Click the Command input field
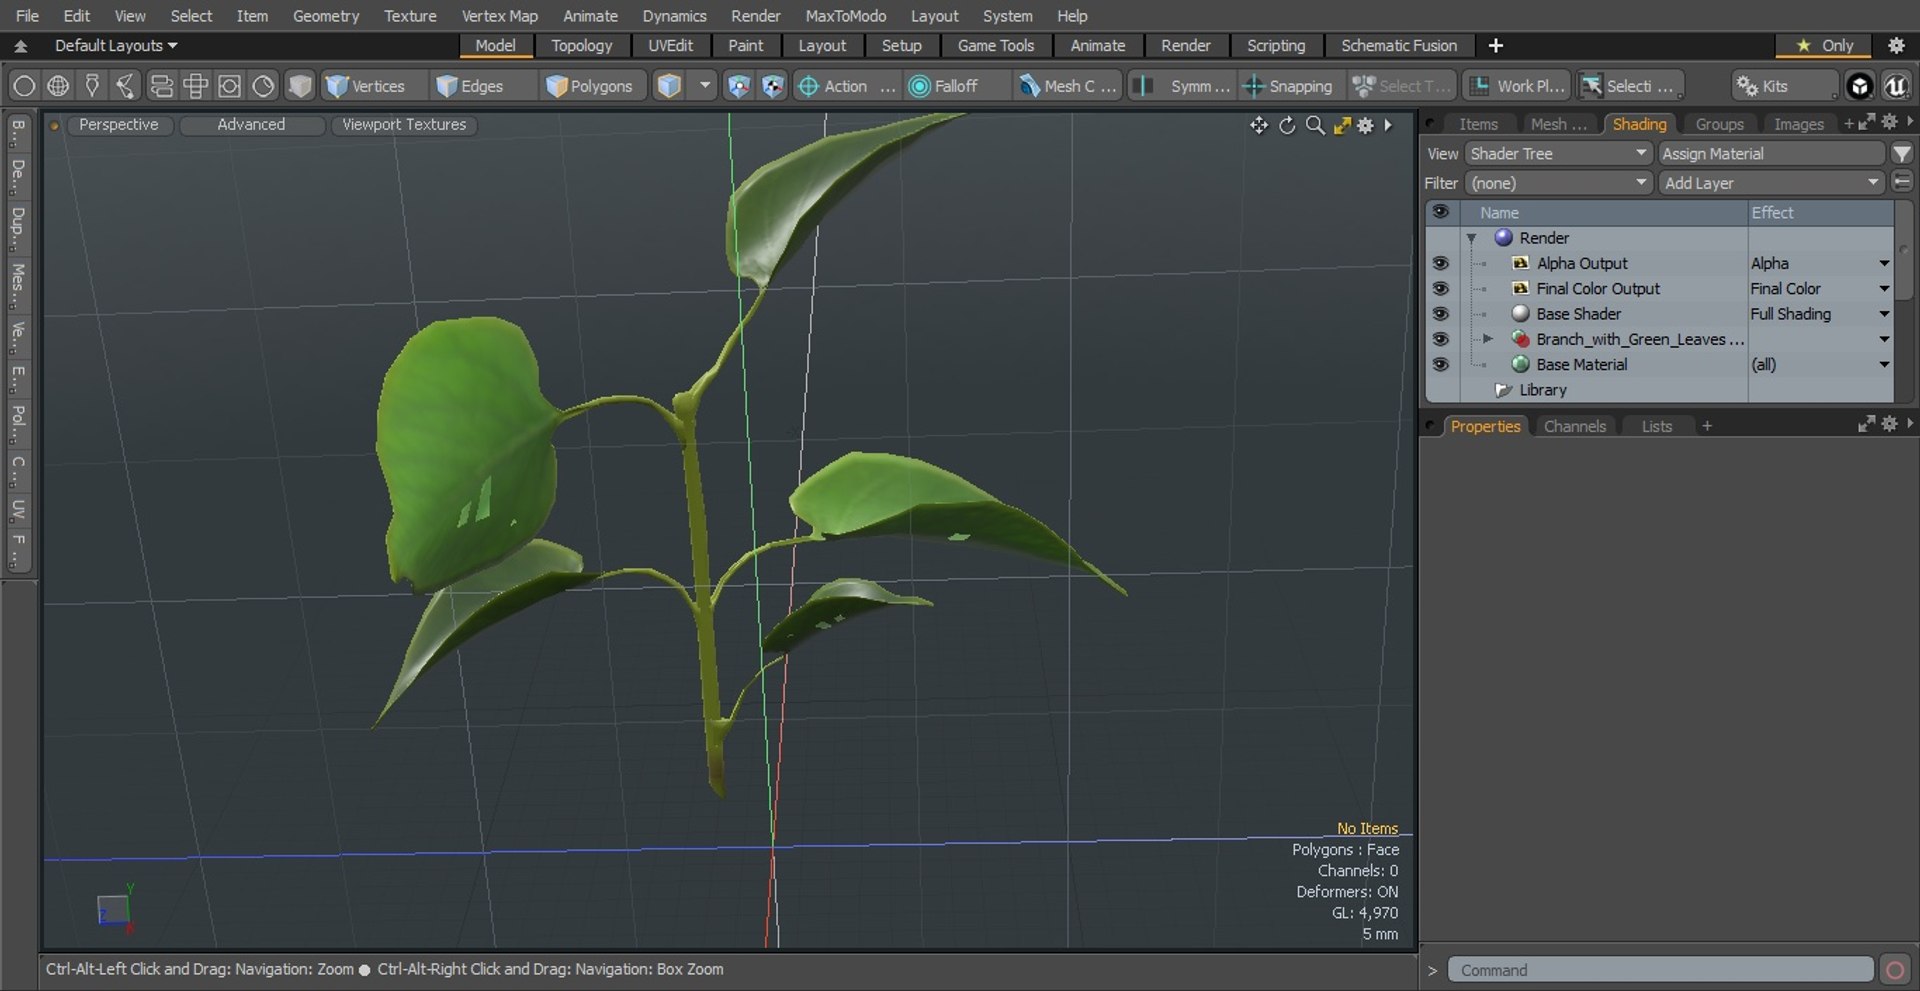 point(1660,970)
